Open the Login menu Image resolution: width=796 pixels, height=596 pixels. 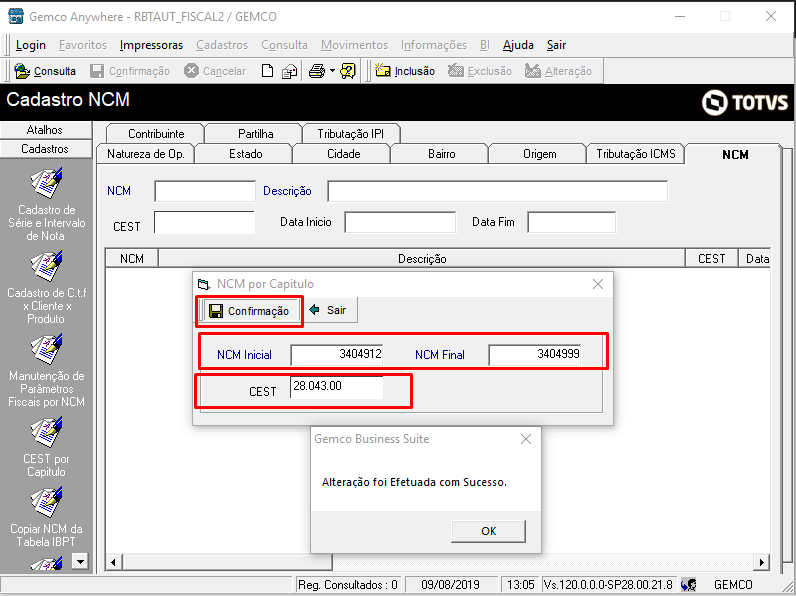coord(30,45)
